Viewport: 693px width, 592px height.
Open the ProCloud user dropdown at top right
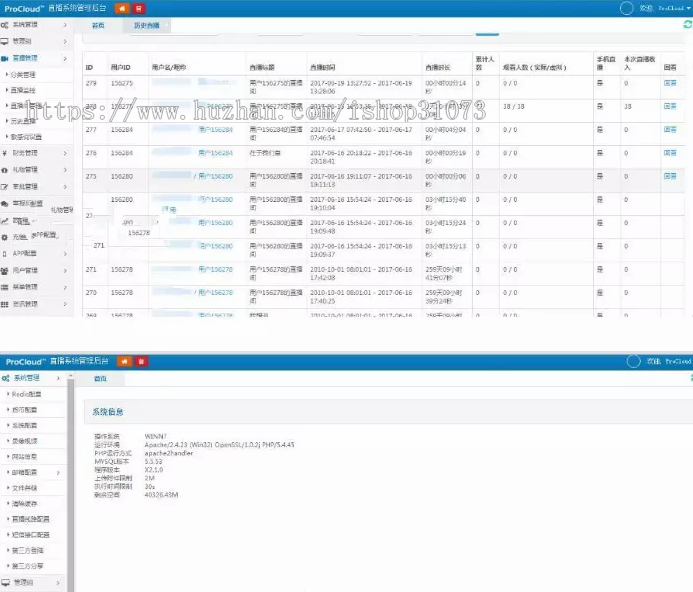pos(671,7)
